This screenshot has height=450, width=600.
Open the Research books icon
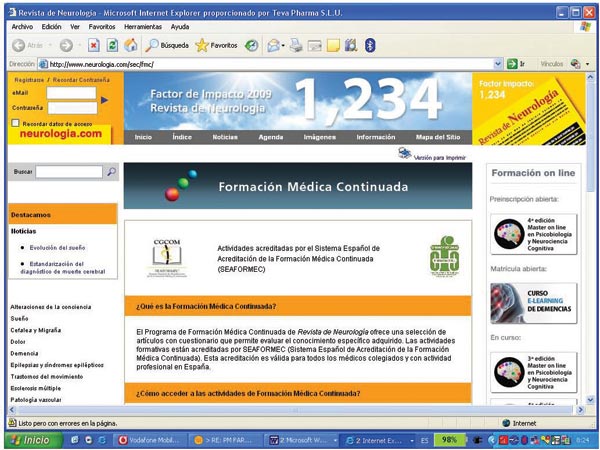coord(351,45)
